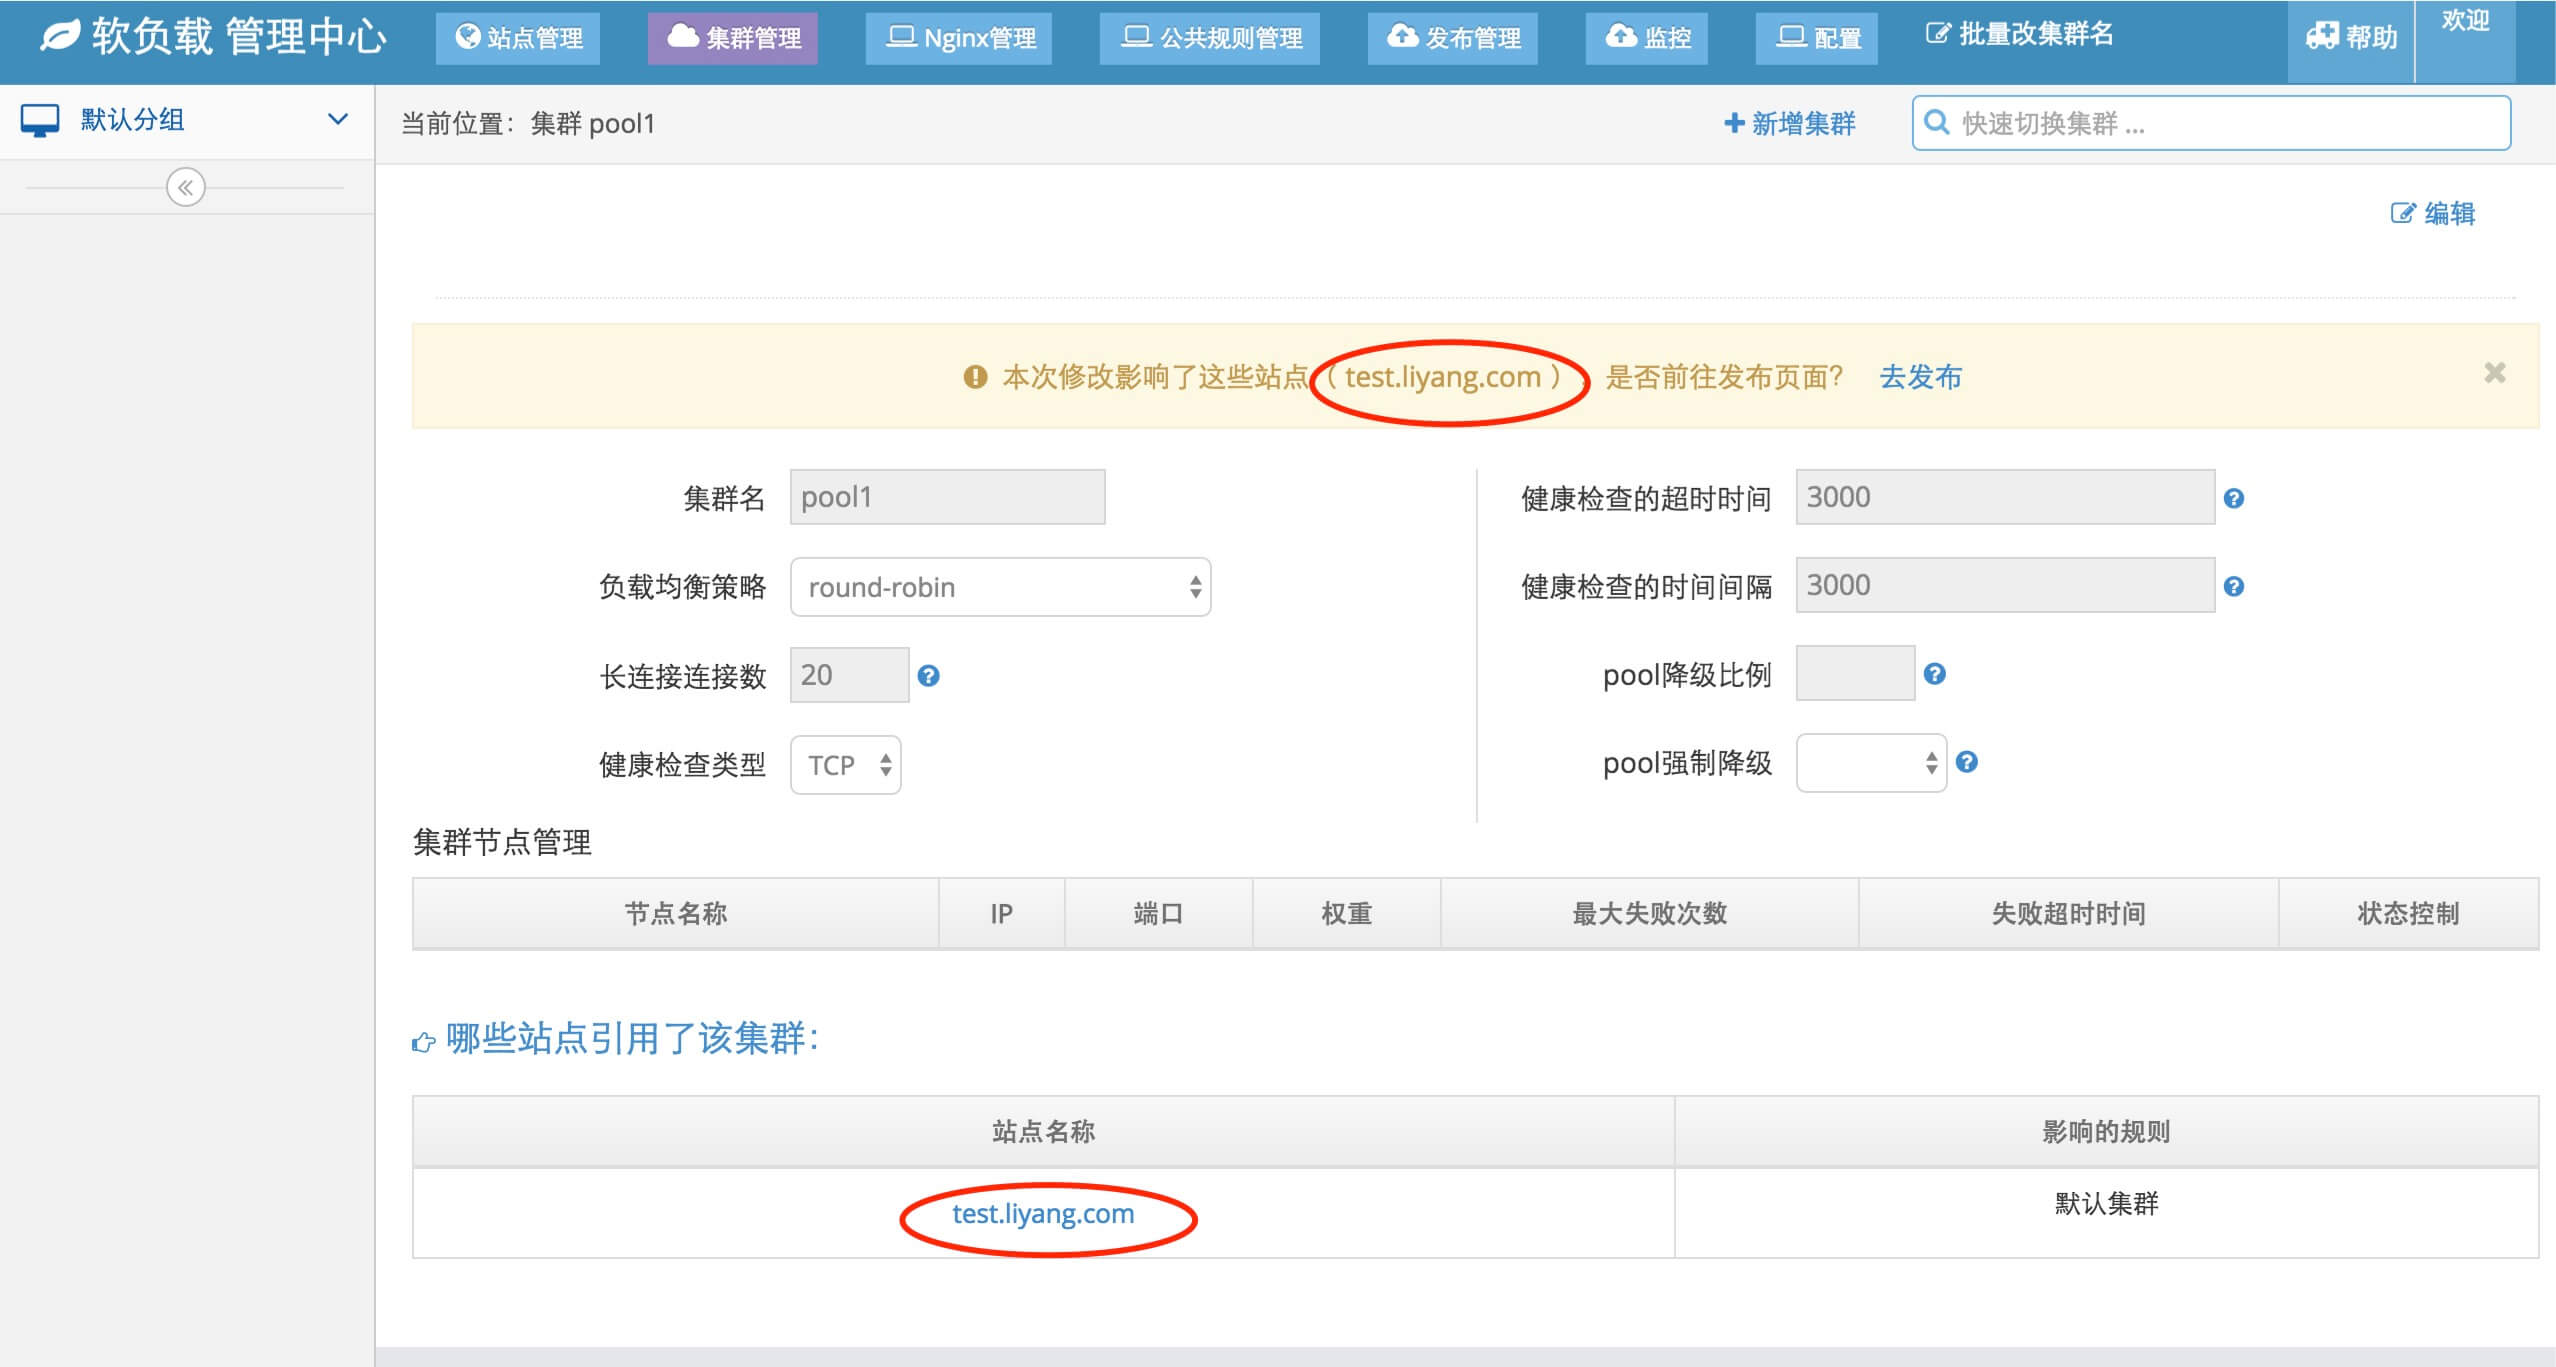Click the globe icon on 站点管理
The width and height of the screenshot is (2556, 1367).
click(467, 37)
